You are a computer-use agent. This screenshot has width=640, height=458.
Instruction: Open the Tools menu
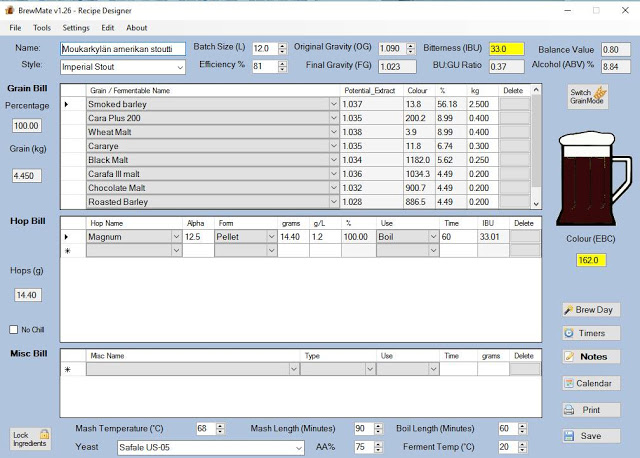pos(41,28)
